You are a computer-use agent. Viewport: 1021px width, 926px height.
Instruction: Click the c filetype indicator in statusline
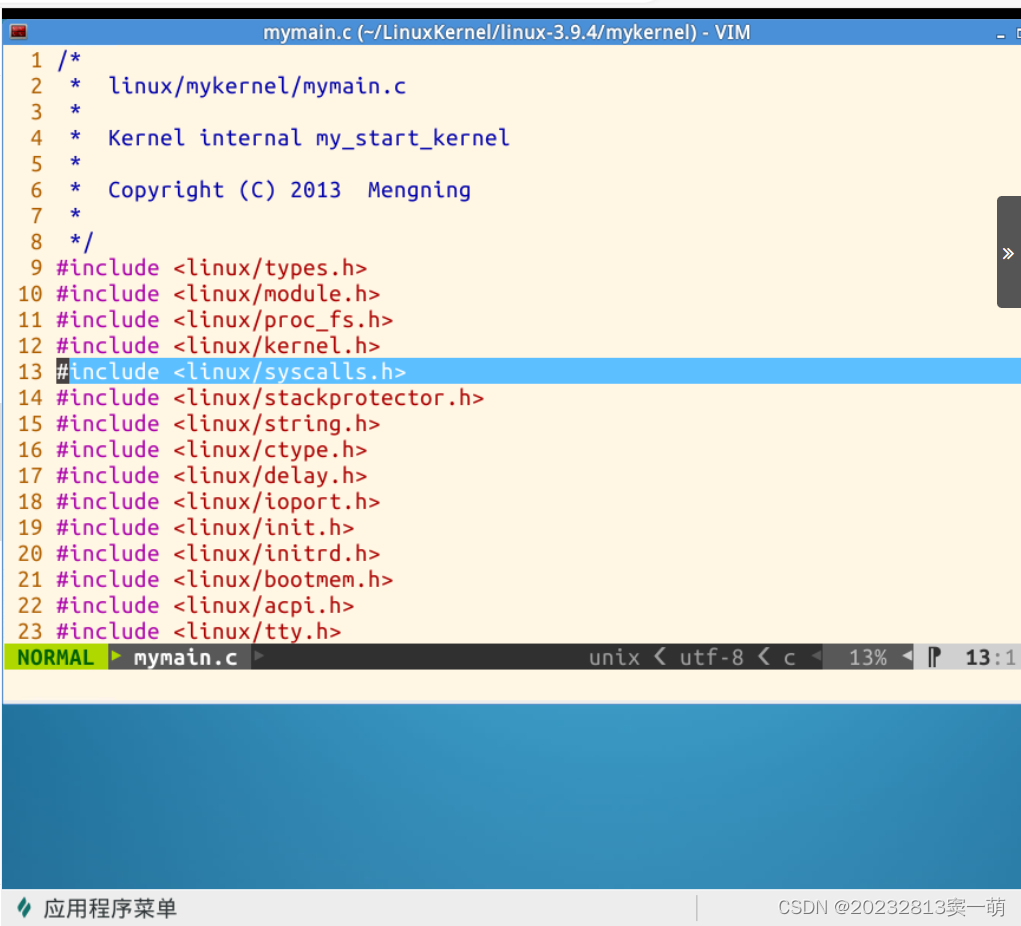[x=789, y=657]
